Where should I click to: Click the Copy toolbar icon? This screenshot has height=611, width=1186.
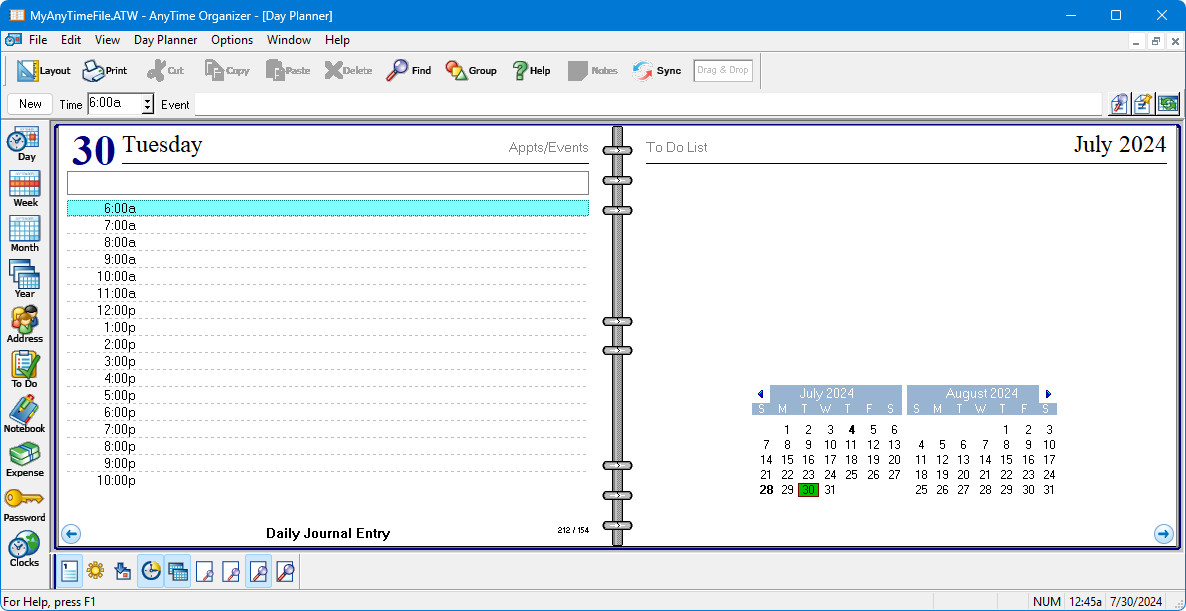[227, 70]
